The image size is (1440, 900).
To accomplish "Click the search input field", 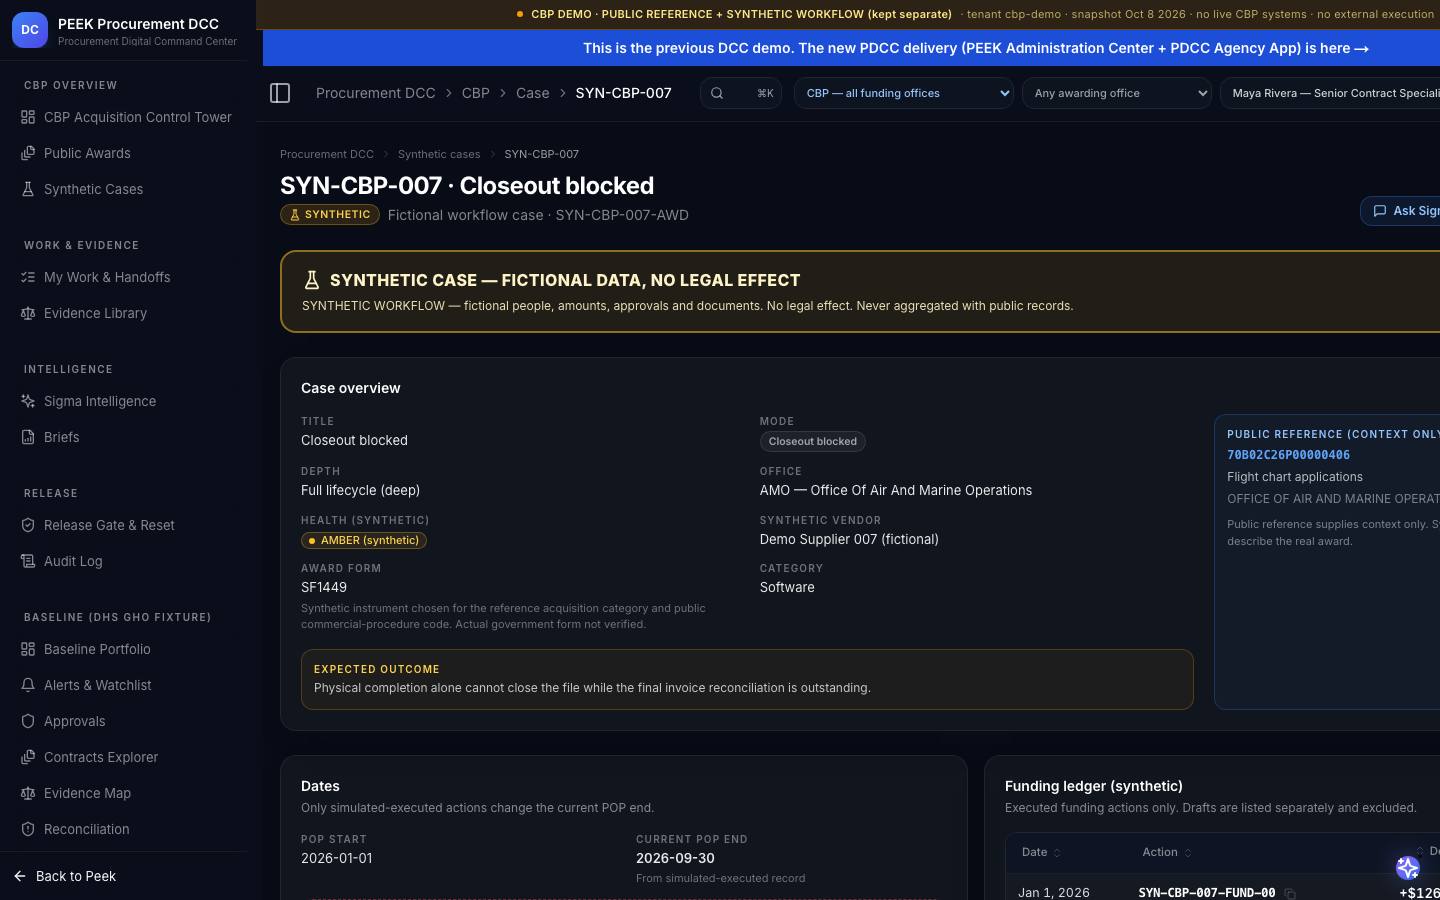I will click(741, 93).
